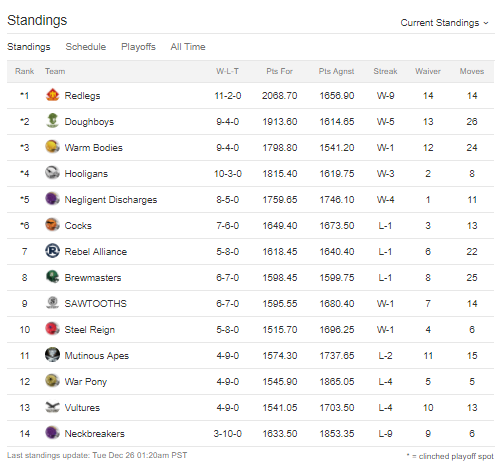503x469 pixels.
Task: Open the All Time tab
Action: [x=188, y=47]
